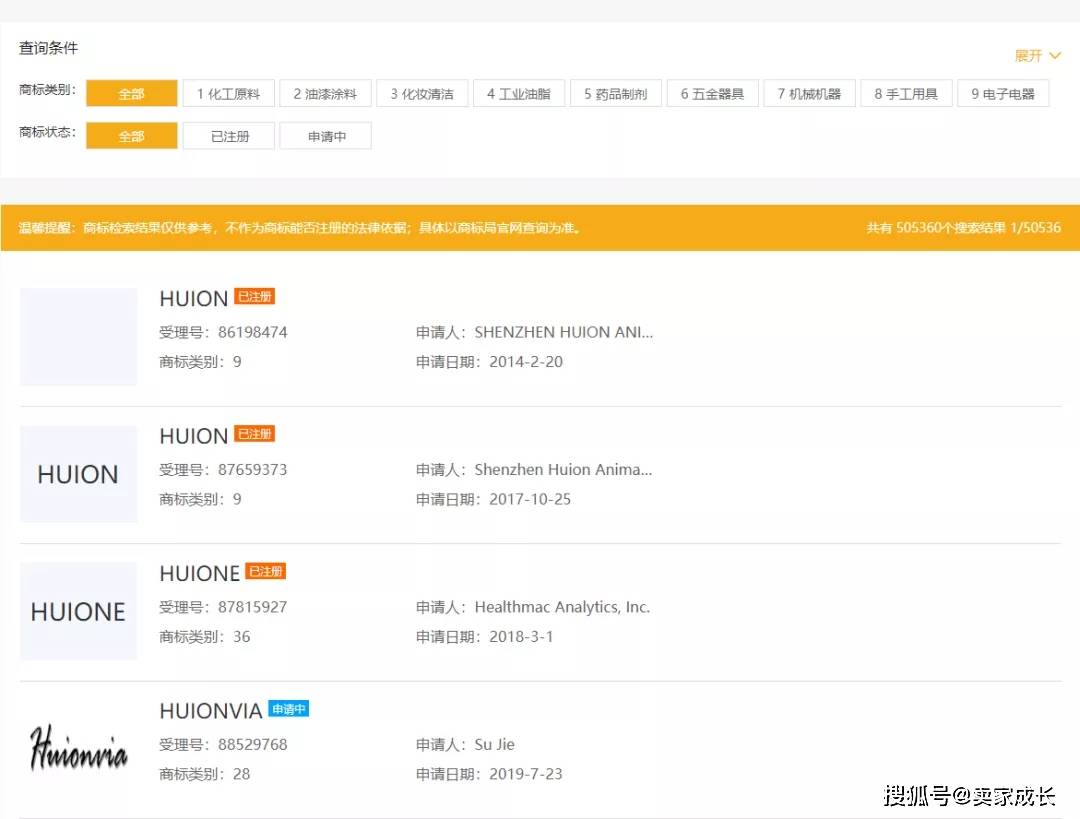The image size is (1080, 819).
Task: Open the HUIONVIA trademark title
Action: pyautogui.click(x=211, y=711)
